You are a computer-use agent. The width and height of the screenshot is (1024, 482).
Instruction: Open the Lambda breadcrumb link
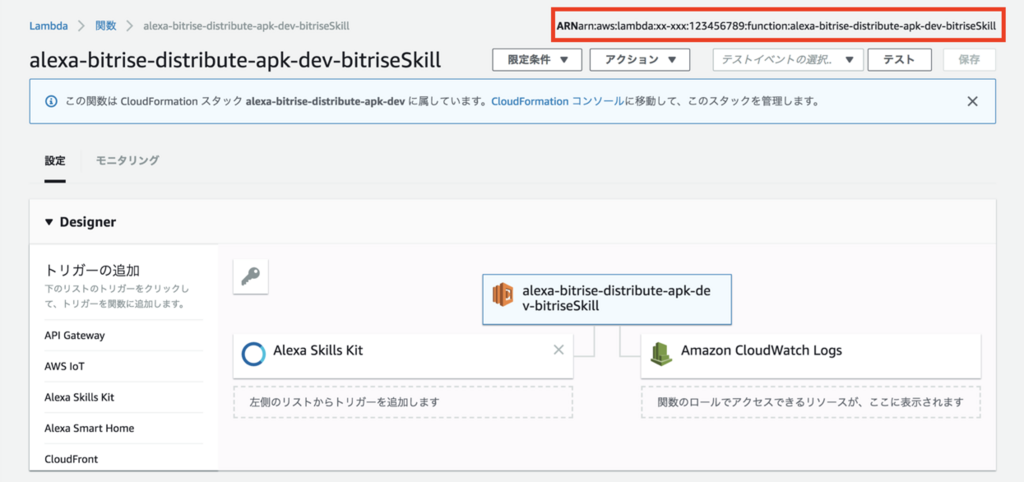(48, 26)
